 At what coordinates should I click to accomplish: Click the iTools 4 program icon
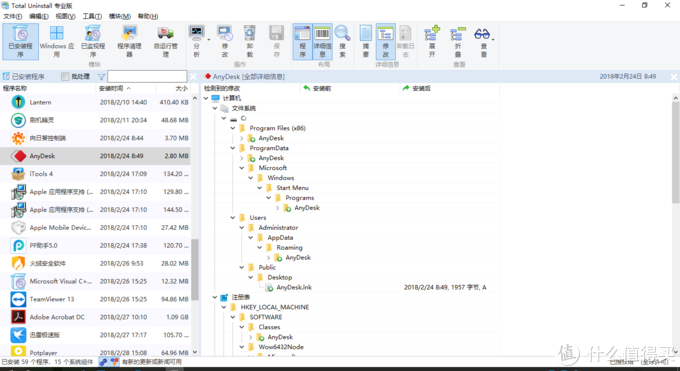tap(18, 174)
